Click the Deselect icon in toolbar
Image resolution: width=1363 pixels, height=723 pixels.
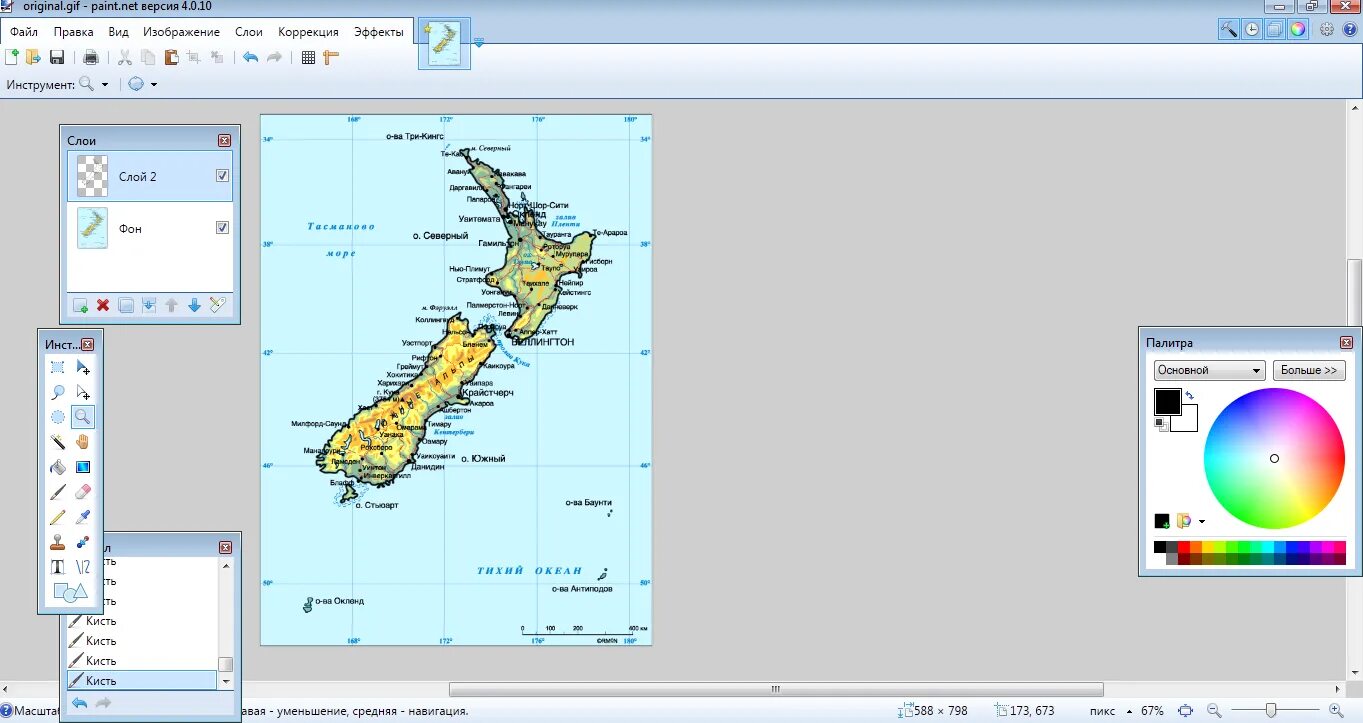(217, 57)
